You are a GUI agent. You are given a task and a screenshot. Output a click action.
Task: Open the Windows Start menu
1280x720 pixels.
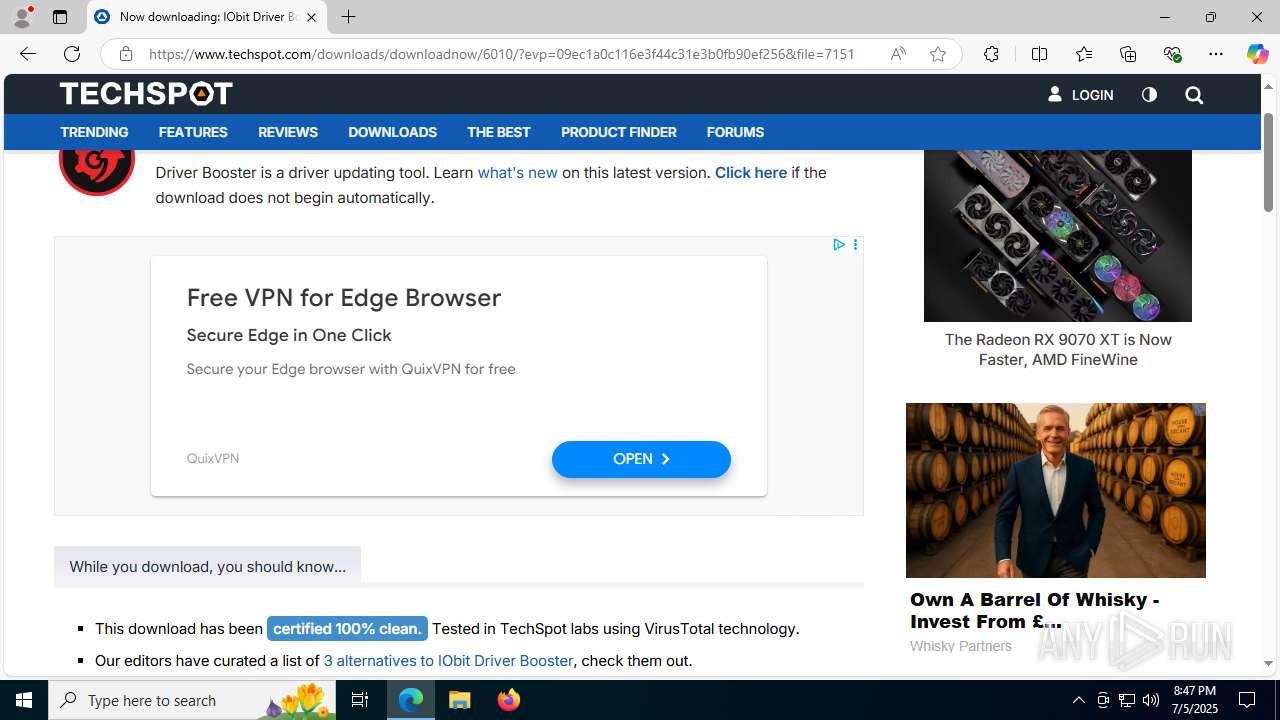click(x=24, y=700)
